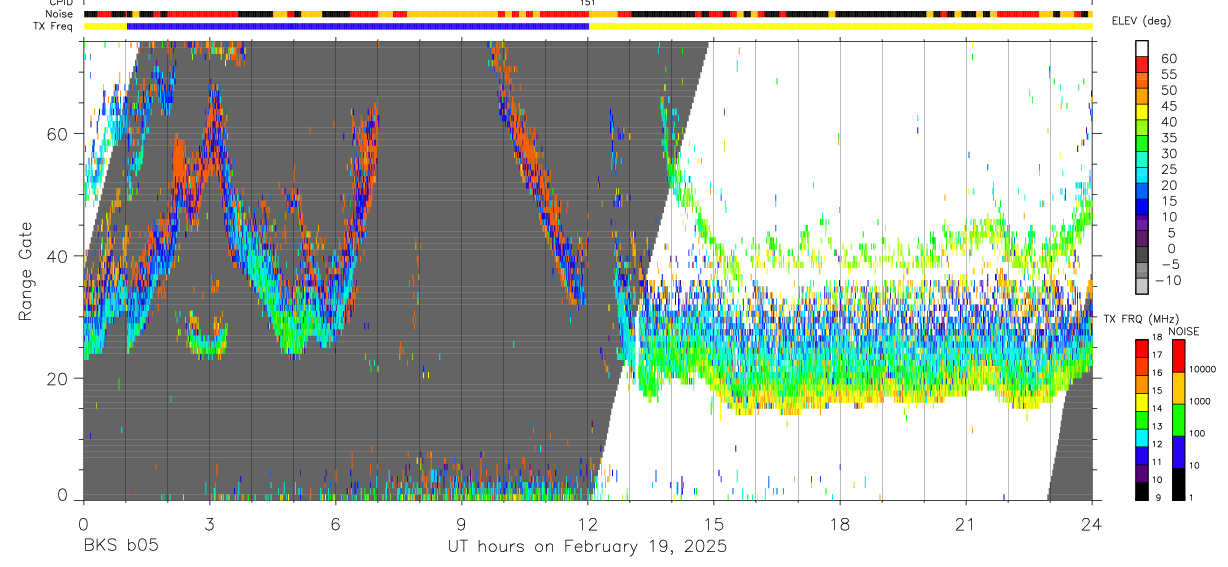Click the x-axis hour label '9'
Image resolution: width=1228 pixels, height=567 pixels.
tap(461, 523)
